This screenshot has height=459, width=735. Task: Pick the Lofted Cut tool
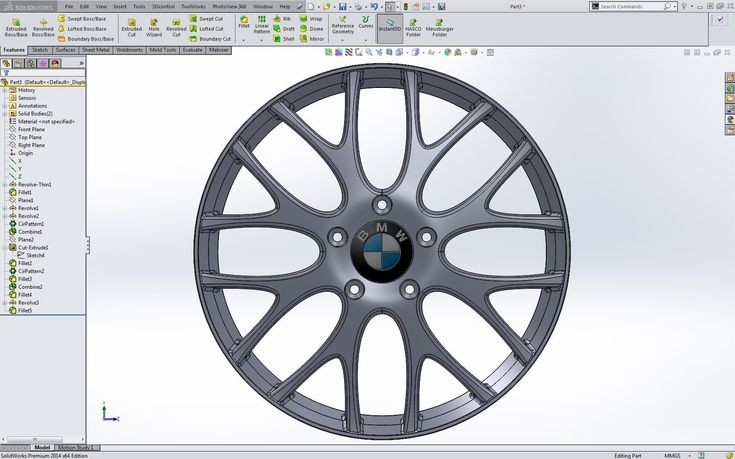click(206, 29)
